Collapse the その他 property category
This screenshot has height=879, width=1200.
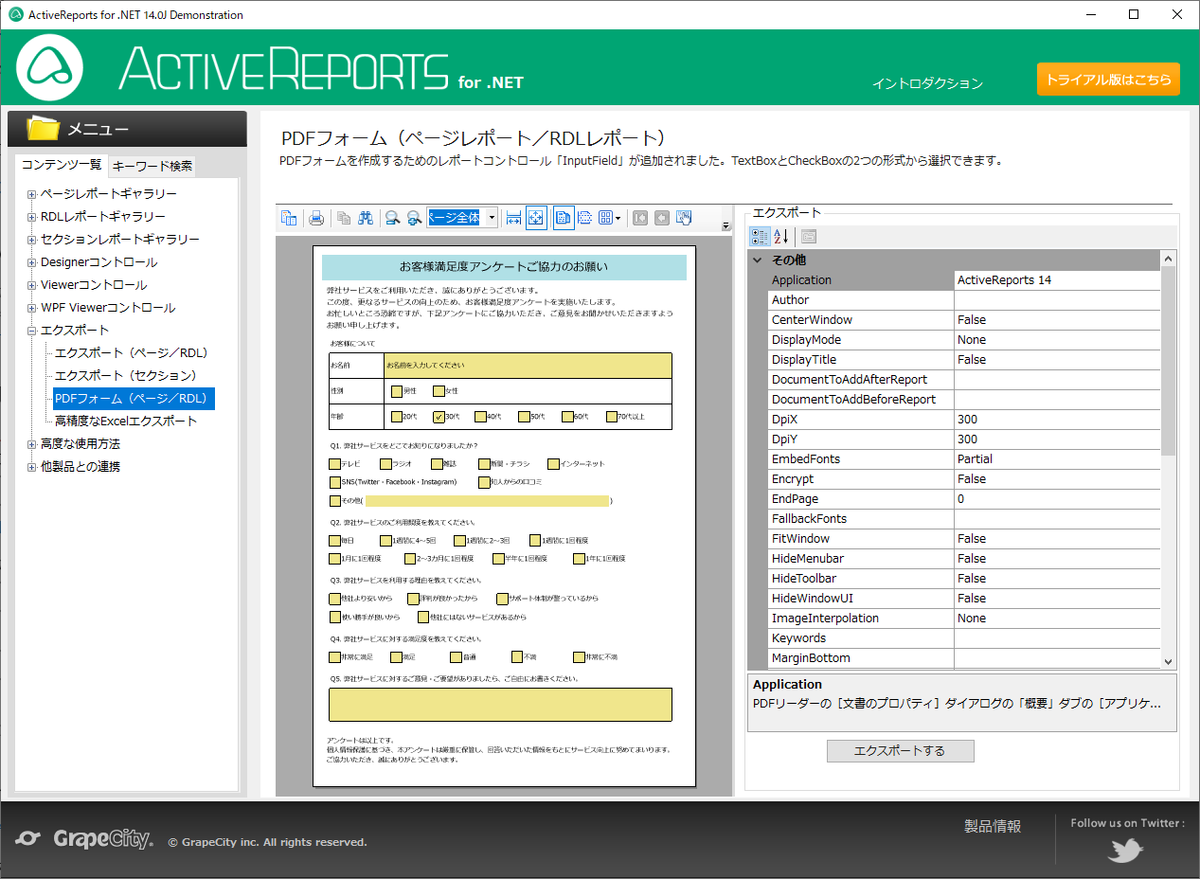click(x=758, y=260)
